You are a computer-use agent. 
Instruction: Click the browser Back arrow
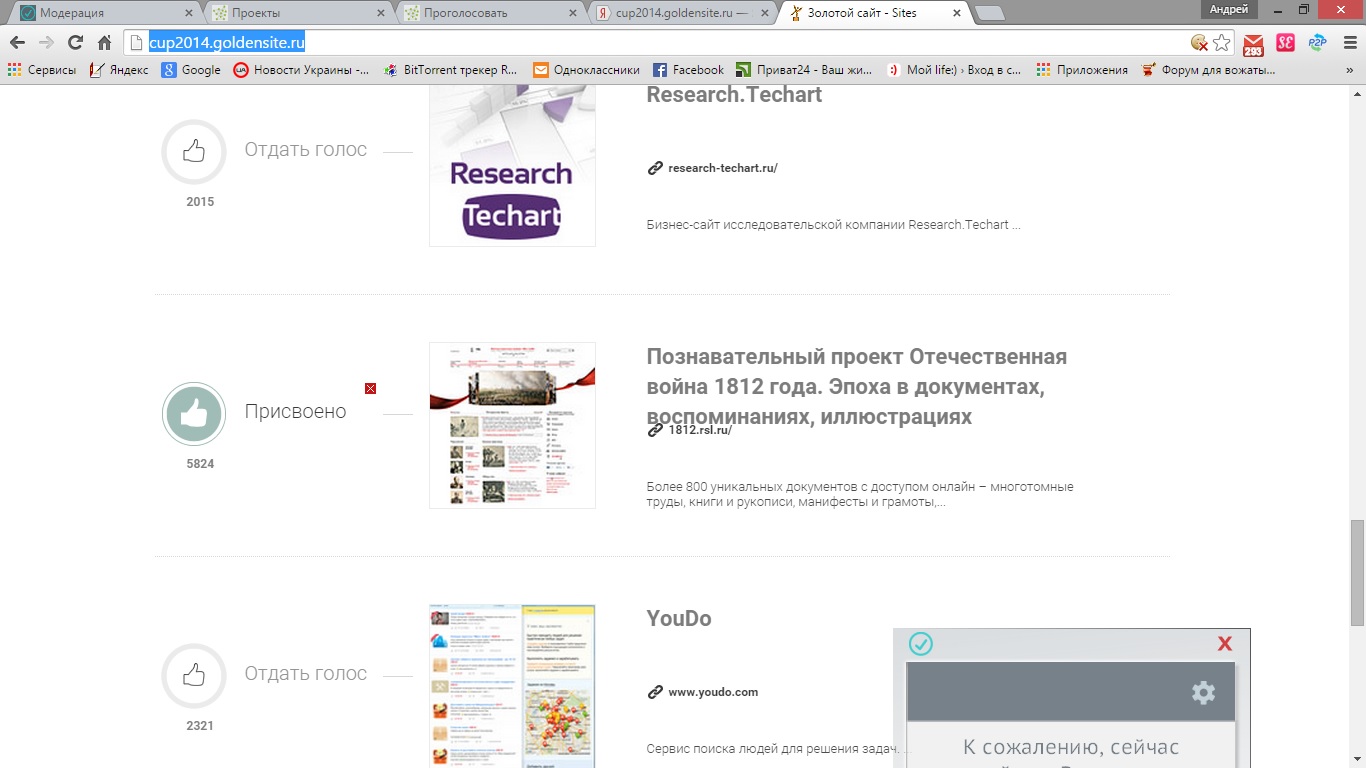pos(17,43)
